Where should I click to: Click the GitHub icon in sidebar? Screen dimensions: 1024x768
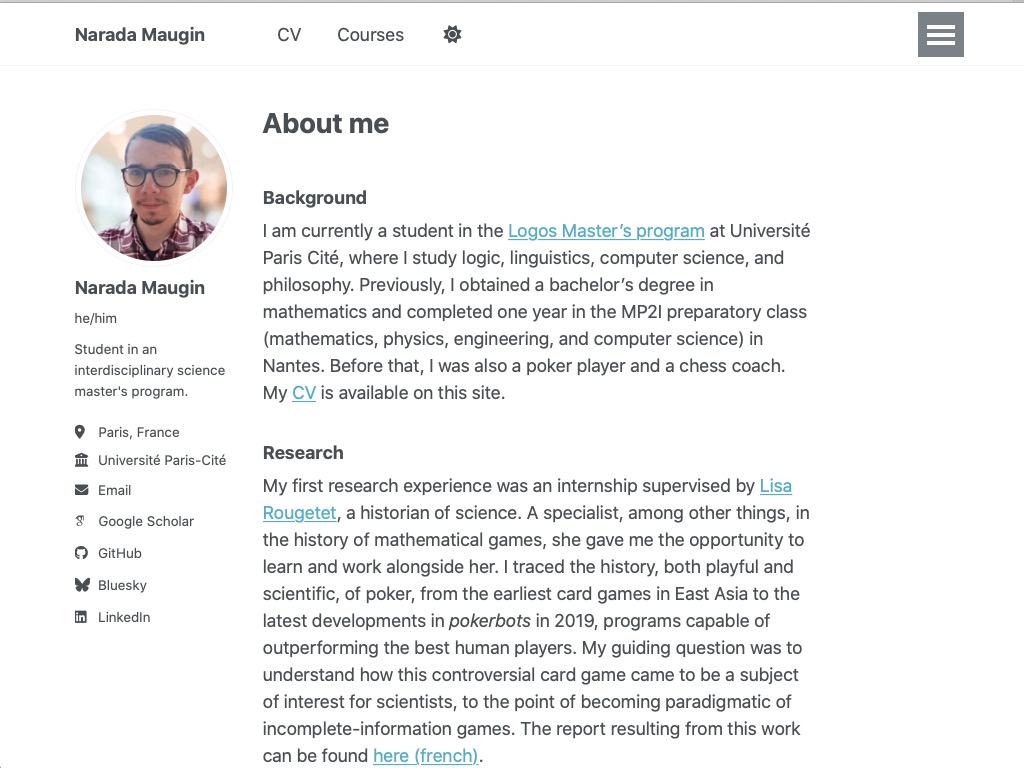click(x=81, y=553)
